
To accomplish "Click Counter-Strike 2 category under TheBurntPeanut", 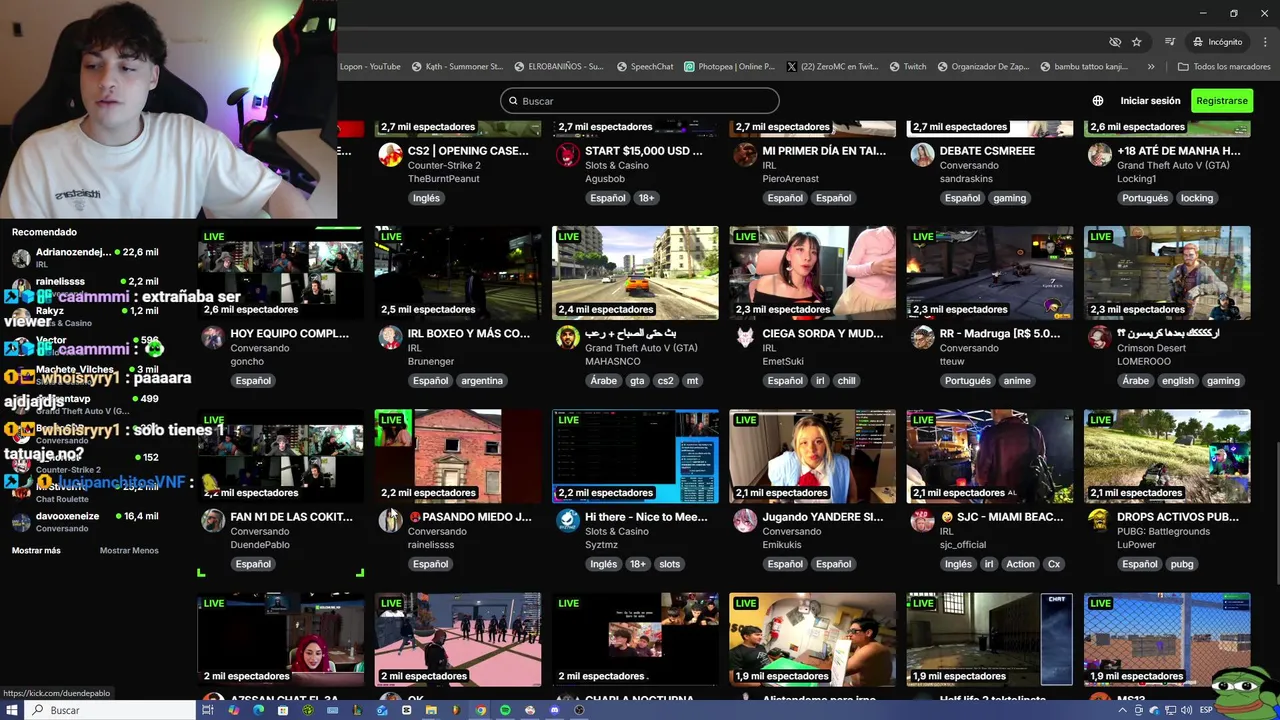I will [x=444, y=165].
